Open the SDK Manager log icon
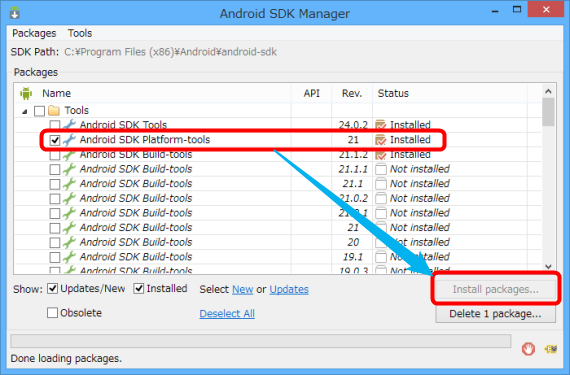Screen dimensions: 570x375 tap(551, 349)
